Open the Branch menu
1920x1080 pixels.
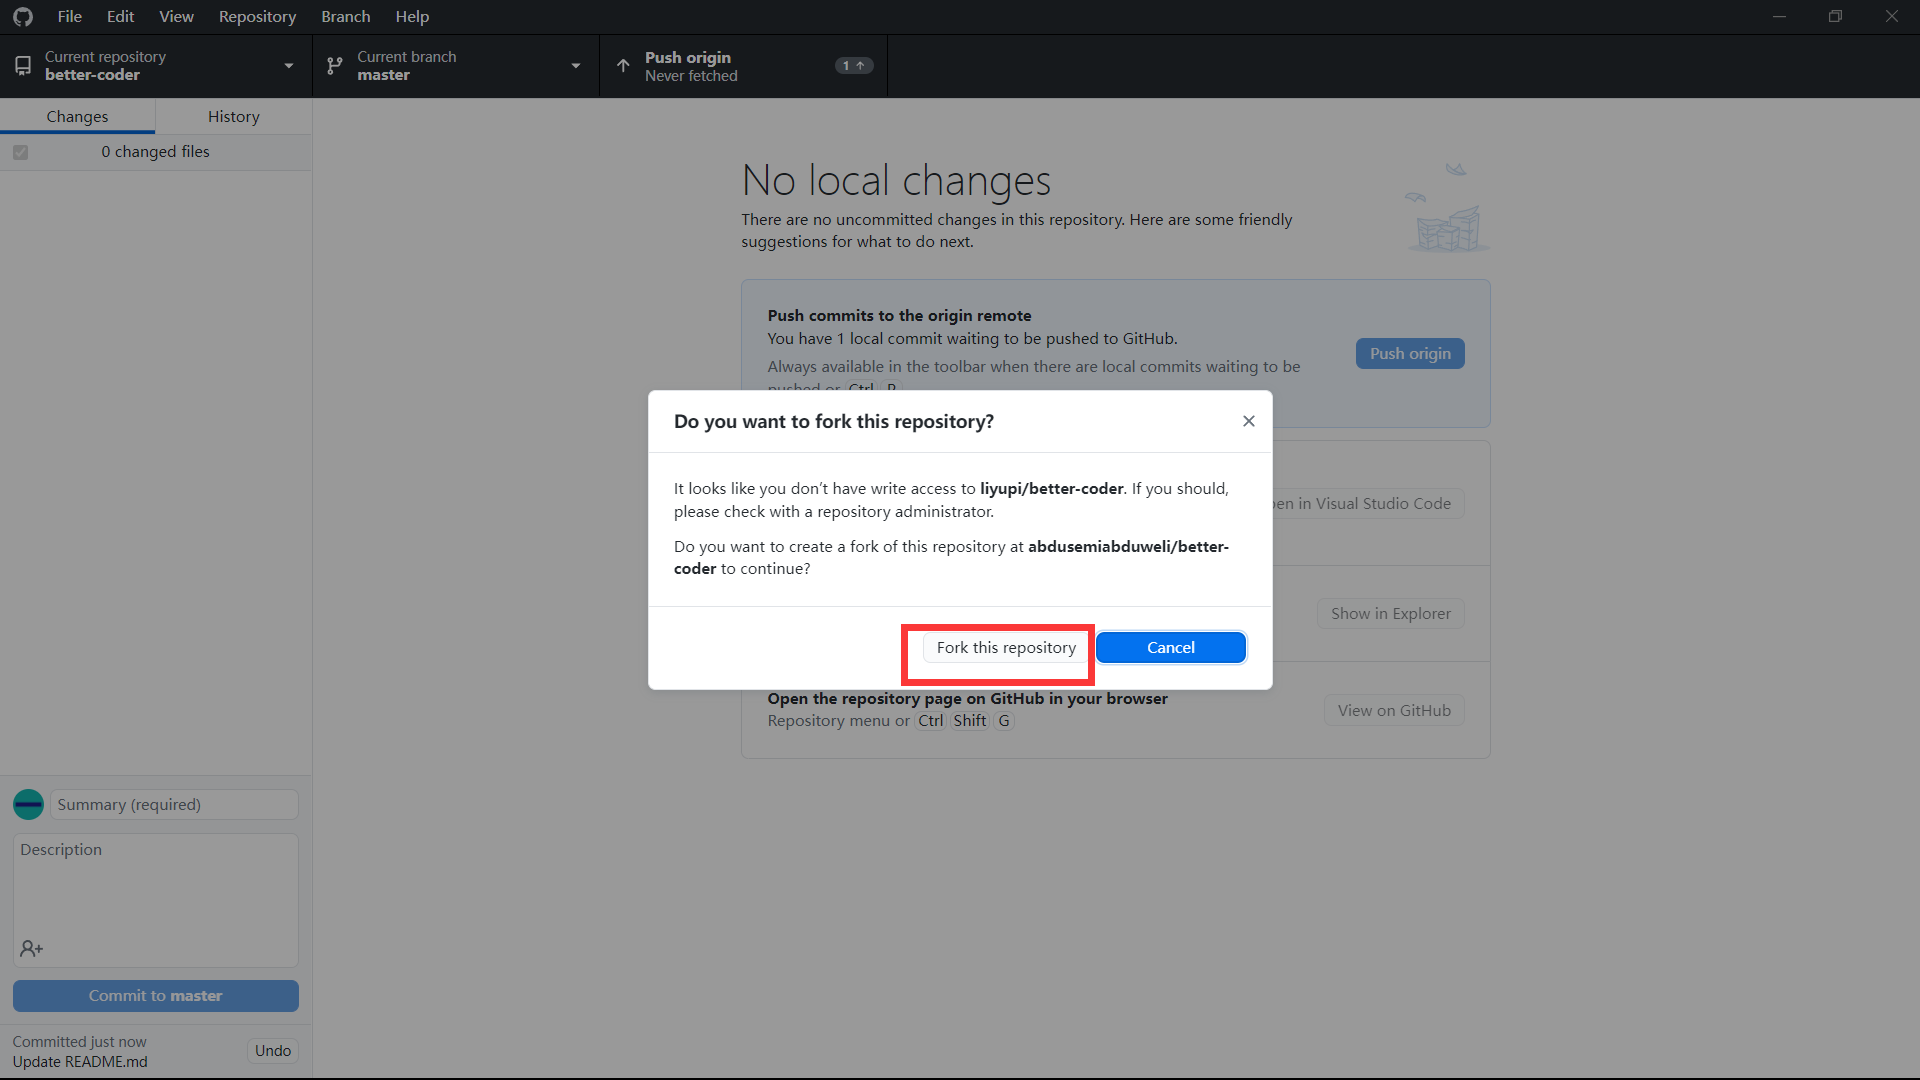tap(346, 17)
